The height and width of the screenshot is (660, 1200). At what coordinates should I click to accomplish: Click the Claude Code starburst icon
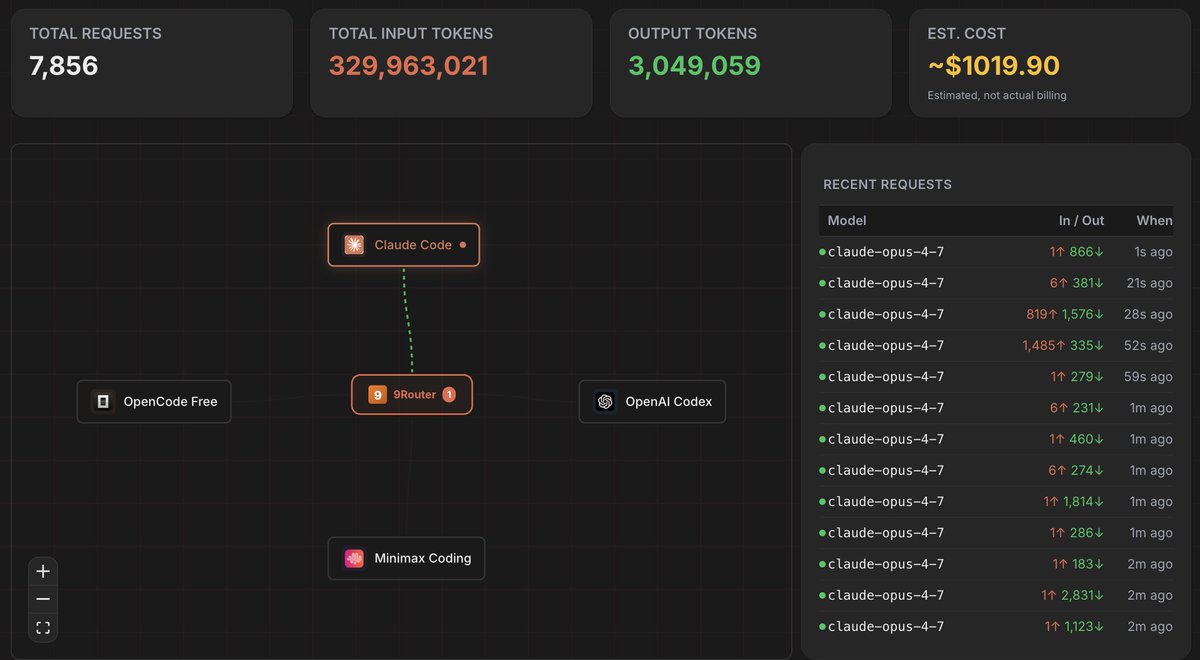[354, 245]
